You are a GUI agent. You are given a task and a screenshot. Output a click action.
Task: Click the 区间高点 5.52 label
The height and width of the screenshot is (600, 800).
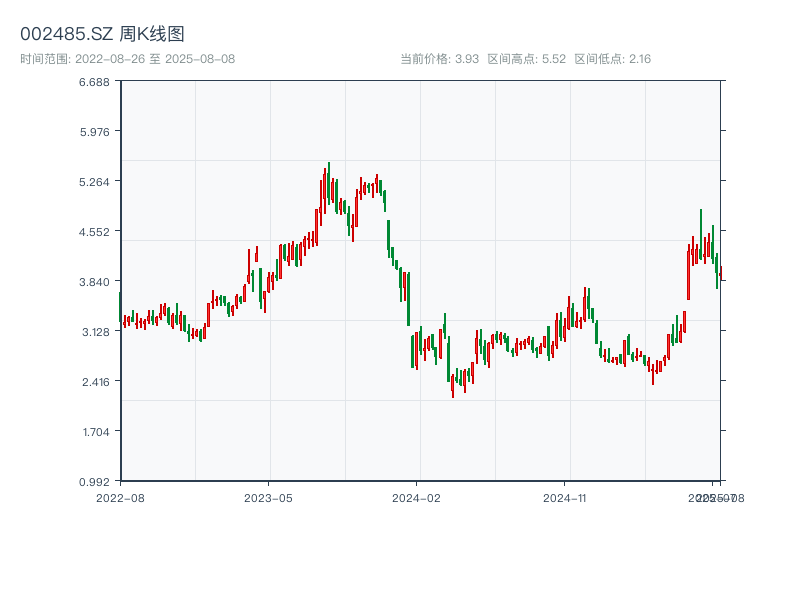pos(526,59)
